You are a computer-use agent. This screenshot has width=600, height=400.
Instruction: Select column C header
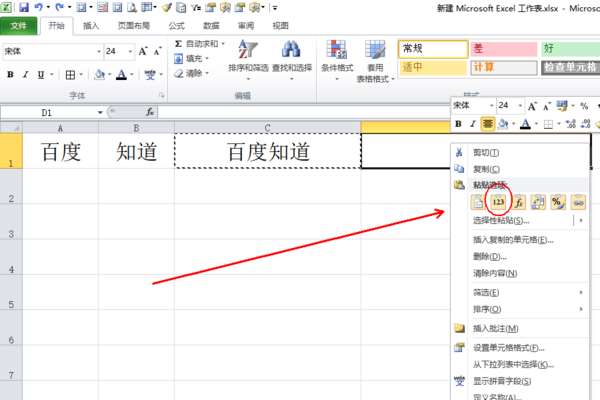(267, 127)
